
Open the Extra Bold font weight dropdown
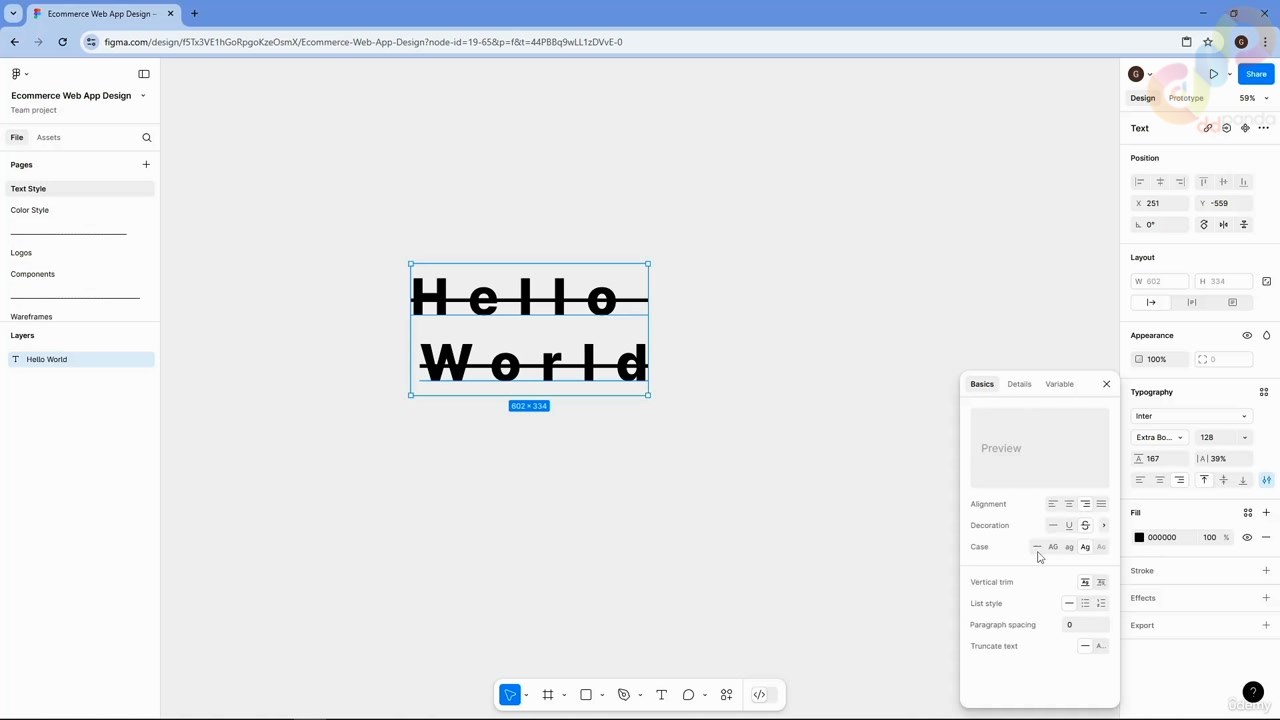click(1159, 438)
